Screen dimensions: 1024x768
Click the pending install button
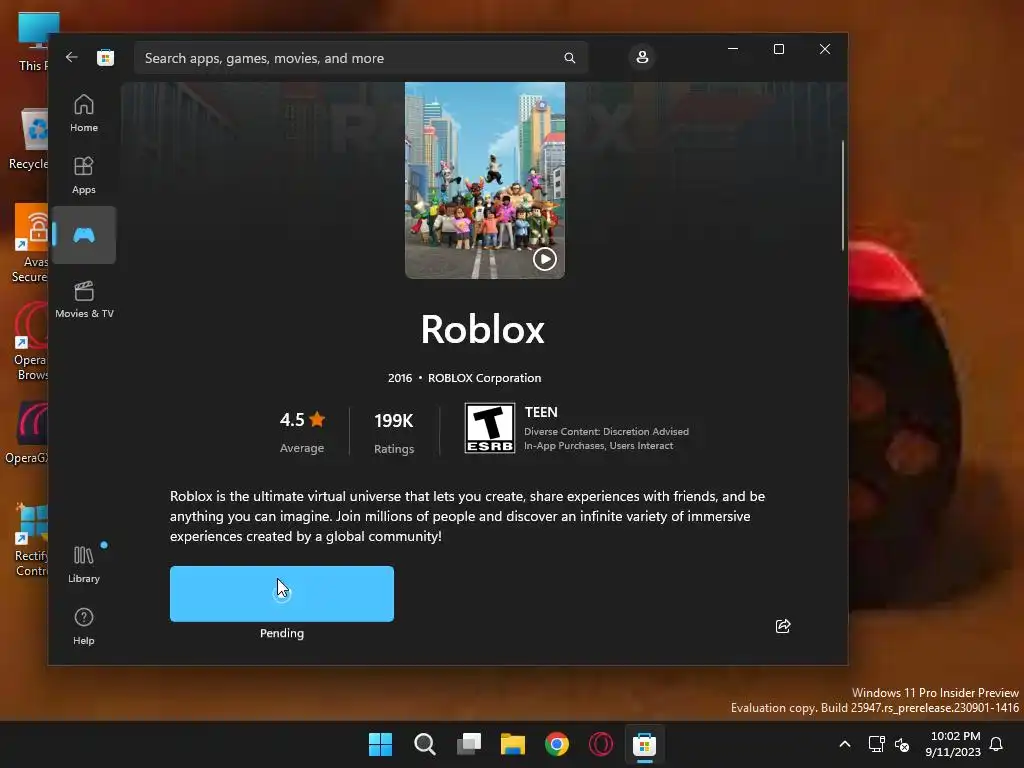(x=281, y=594)
